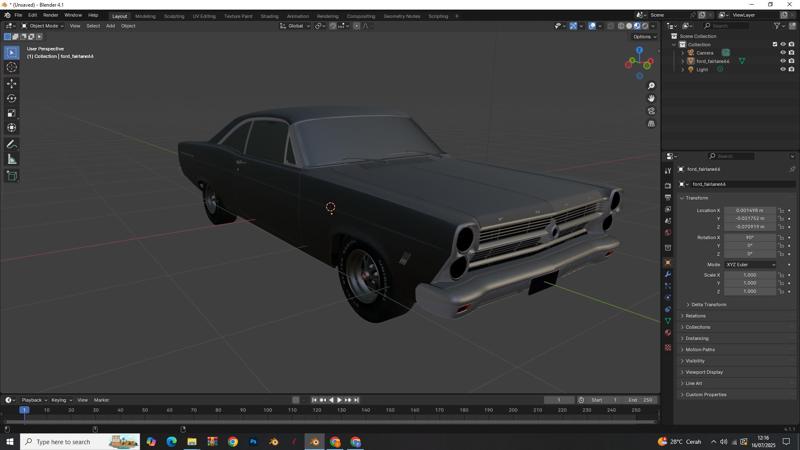Viewport: 800px width, 450px height.
Task: Disable the Light object in renders
Action: 791,69
